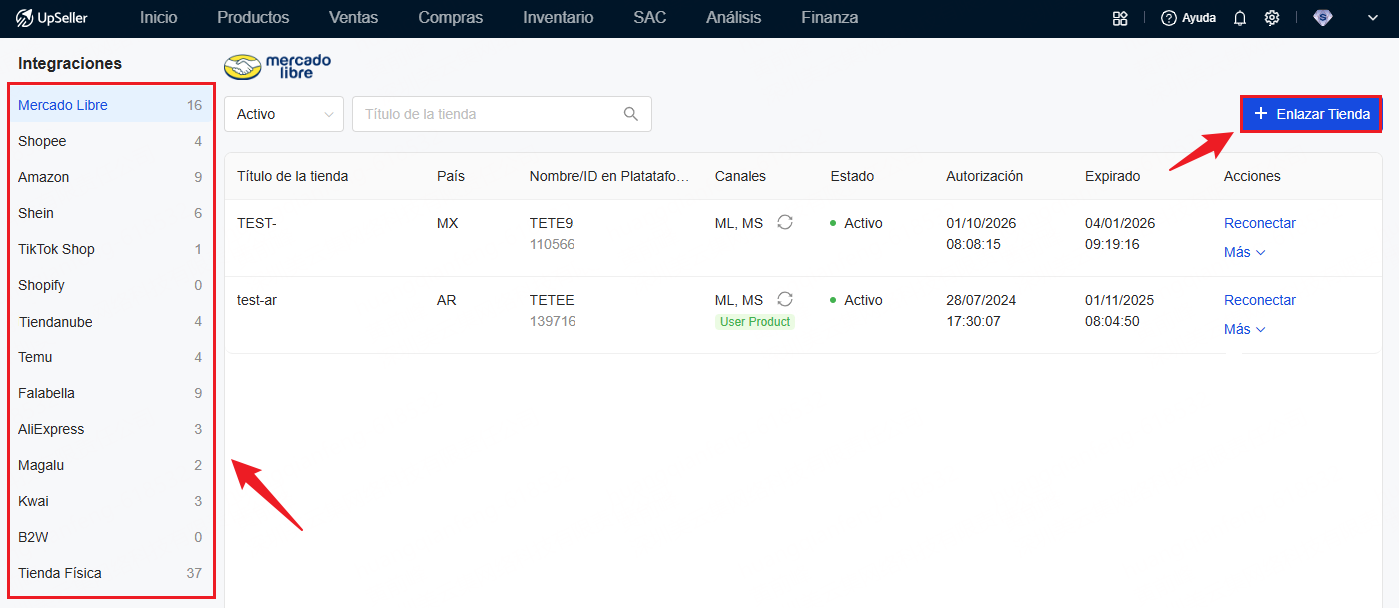This screenshot has height=608, width=1399.
Task: Click platform name TETE9
Action: pos(552,223)
